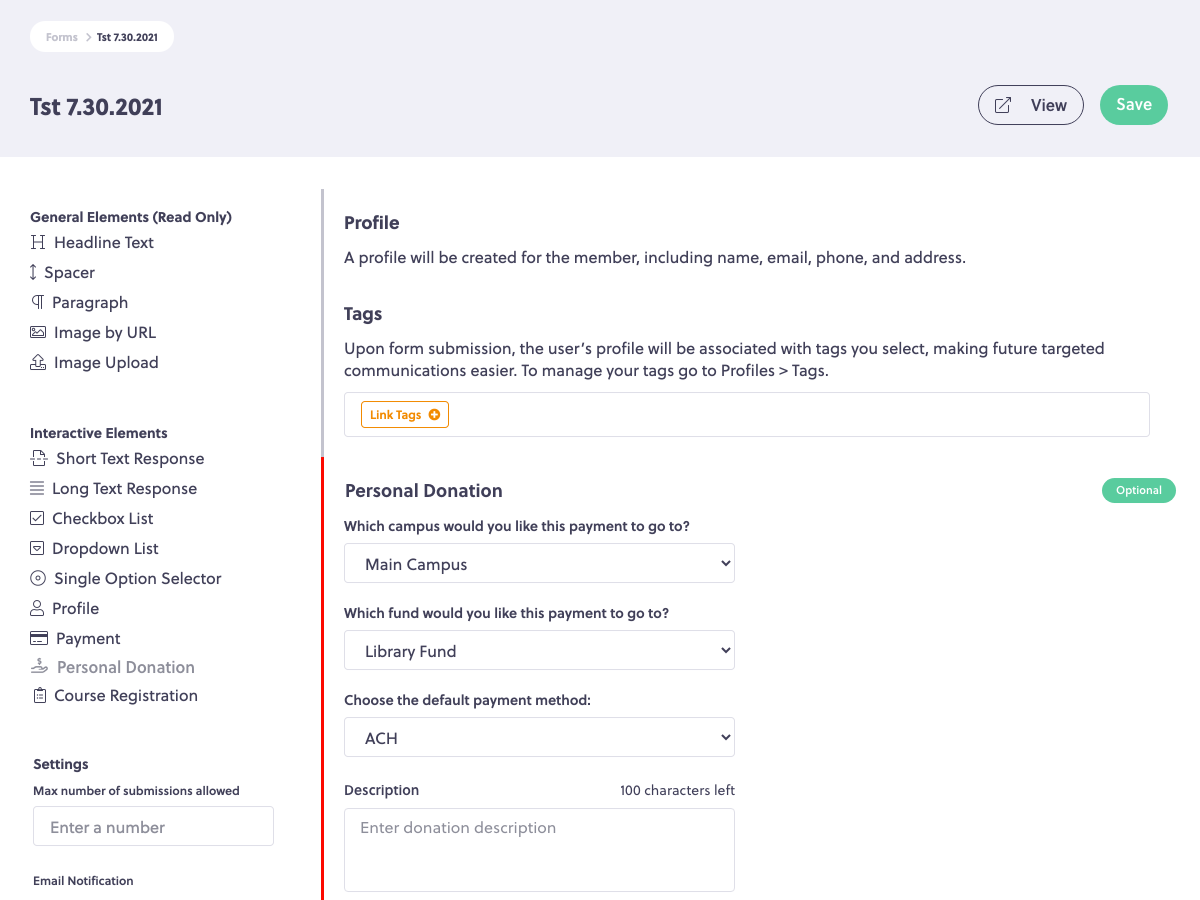Select the Paragraph pilcrow icon
This screenshot has height=900, width=1200.
click(x=37, y=303)
